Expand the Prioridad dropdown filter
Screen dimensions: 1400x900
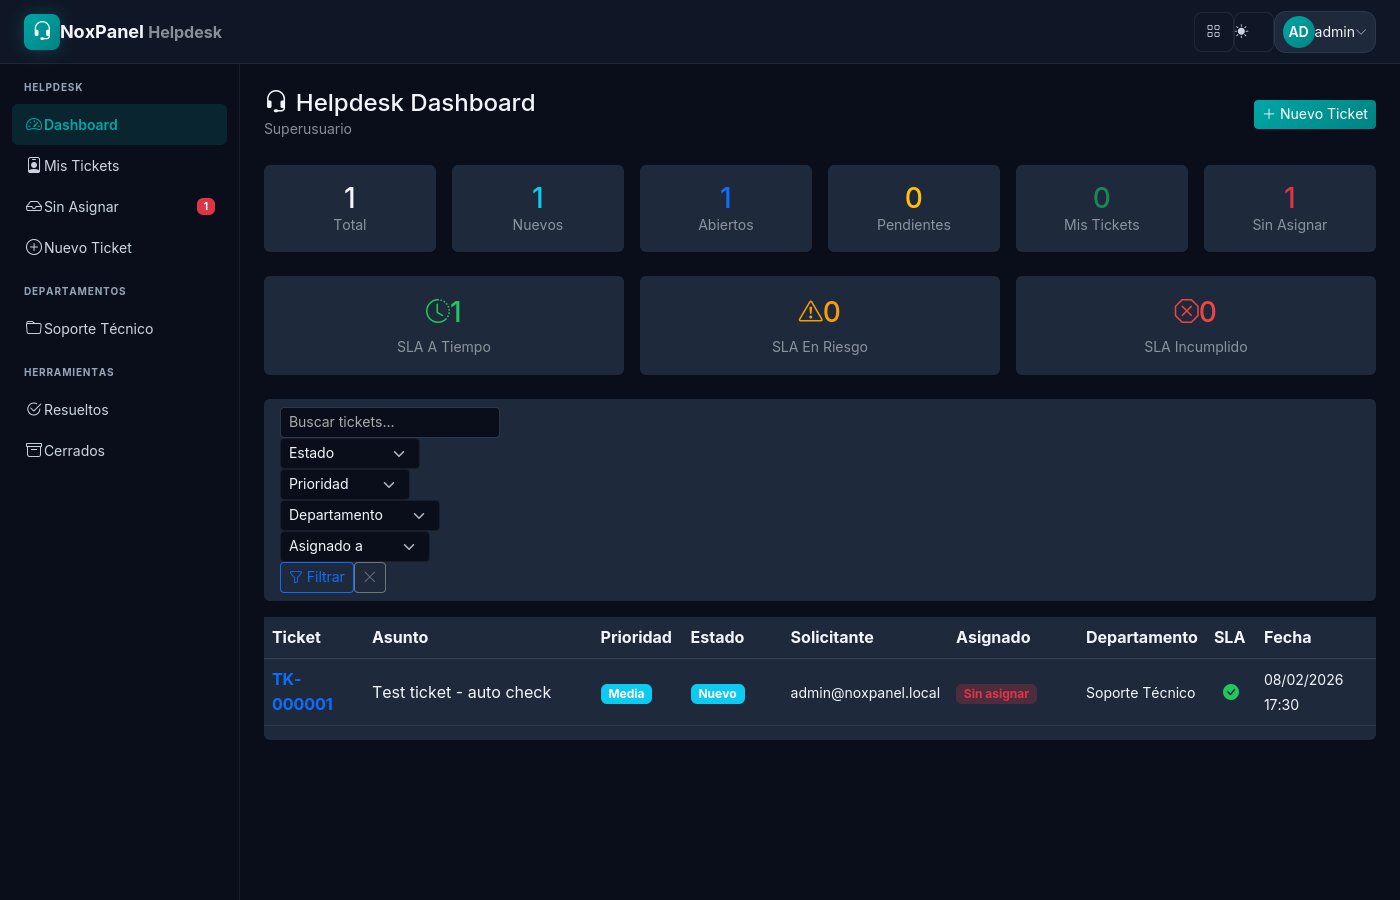coord(344,484)
